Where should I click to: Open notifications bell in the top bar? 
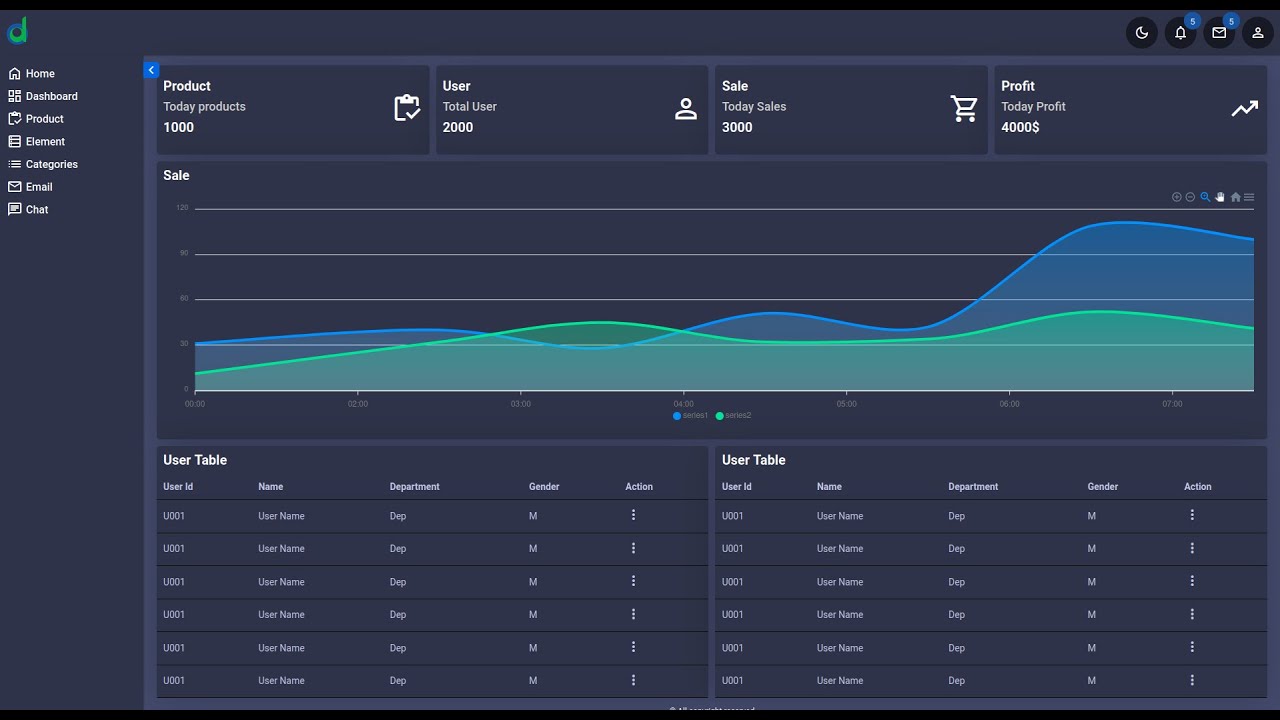(1181, 33)
